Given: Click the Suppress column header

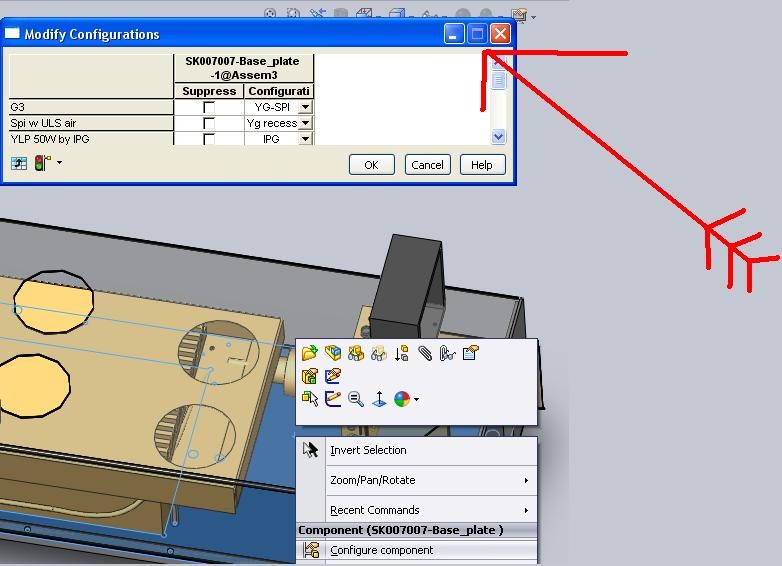Looking at the screenshot, I should coord(209,91).
